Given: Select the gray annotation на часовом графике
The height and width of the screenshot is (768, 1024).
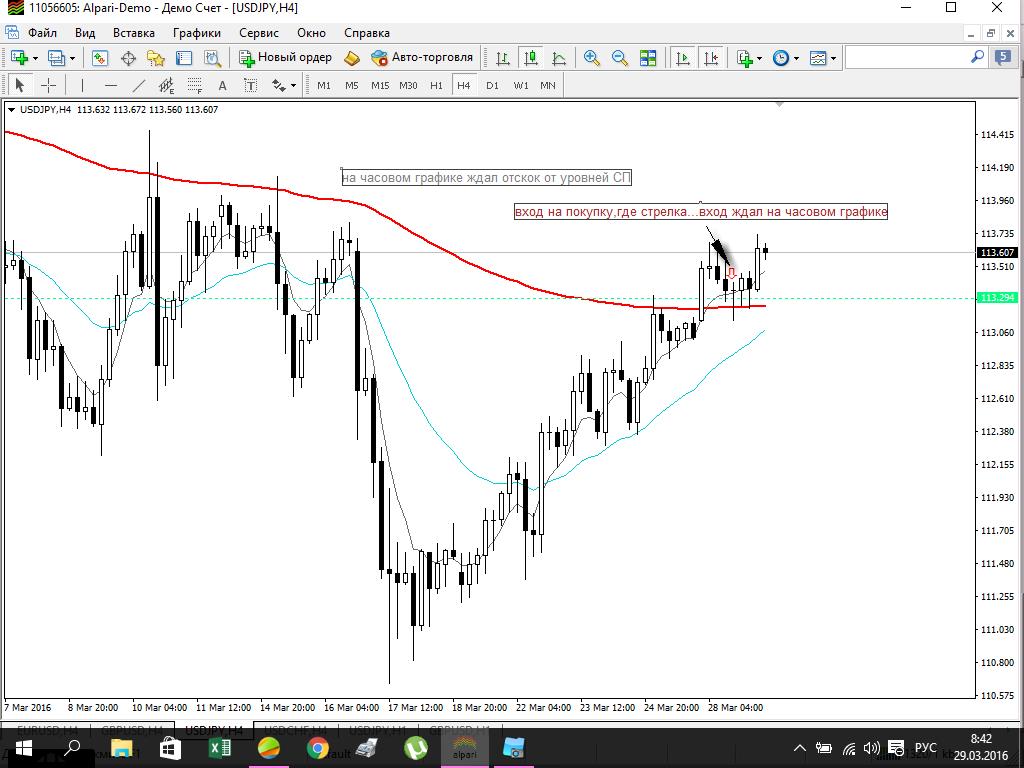Looking at the screenshot, I should tap(487, 178).
